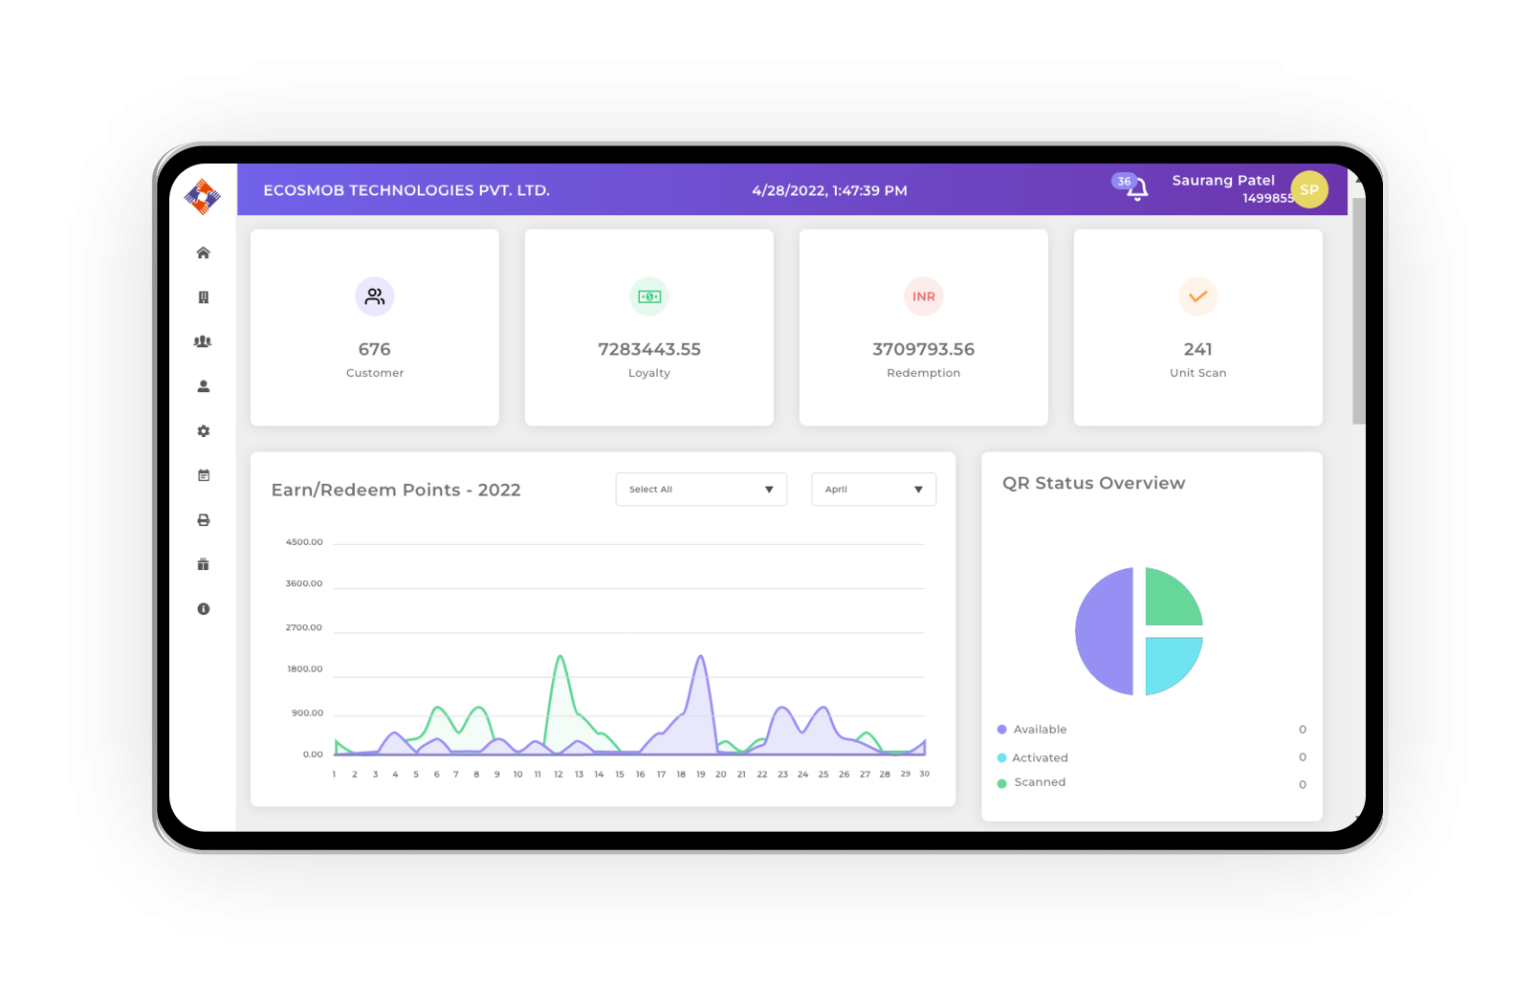Open the Select All dropdown
Viewport: 1536px width, 1007px height.
tap(700, 489)
